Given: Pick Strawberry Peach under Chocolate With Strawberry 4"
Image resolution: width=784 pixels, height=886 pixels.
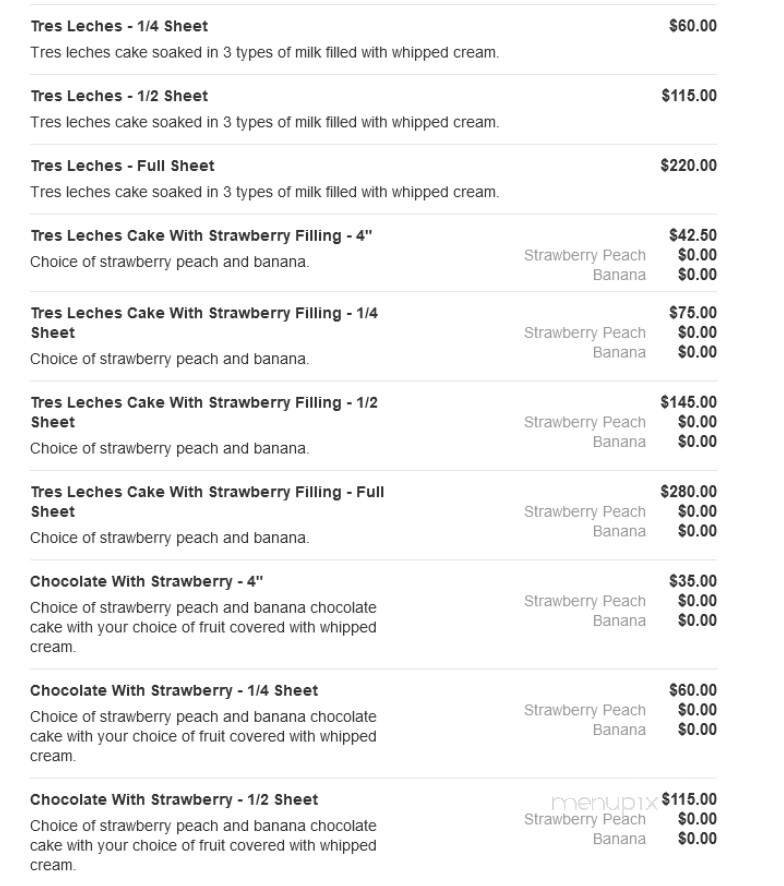Looking at the screenshot, I should coord(584,601).
